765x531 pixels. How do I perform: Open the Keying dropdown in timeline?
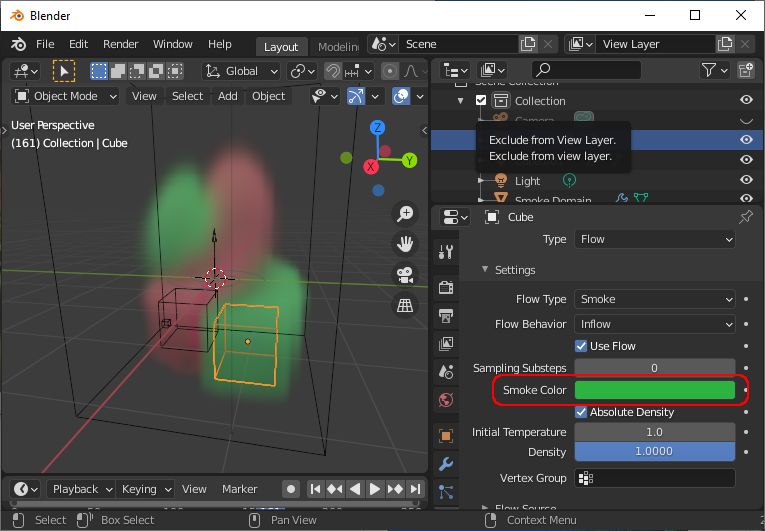click(145, 489)
